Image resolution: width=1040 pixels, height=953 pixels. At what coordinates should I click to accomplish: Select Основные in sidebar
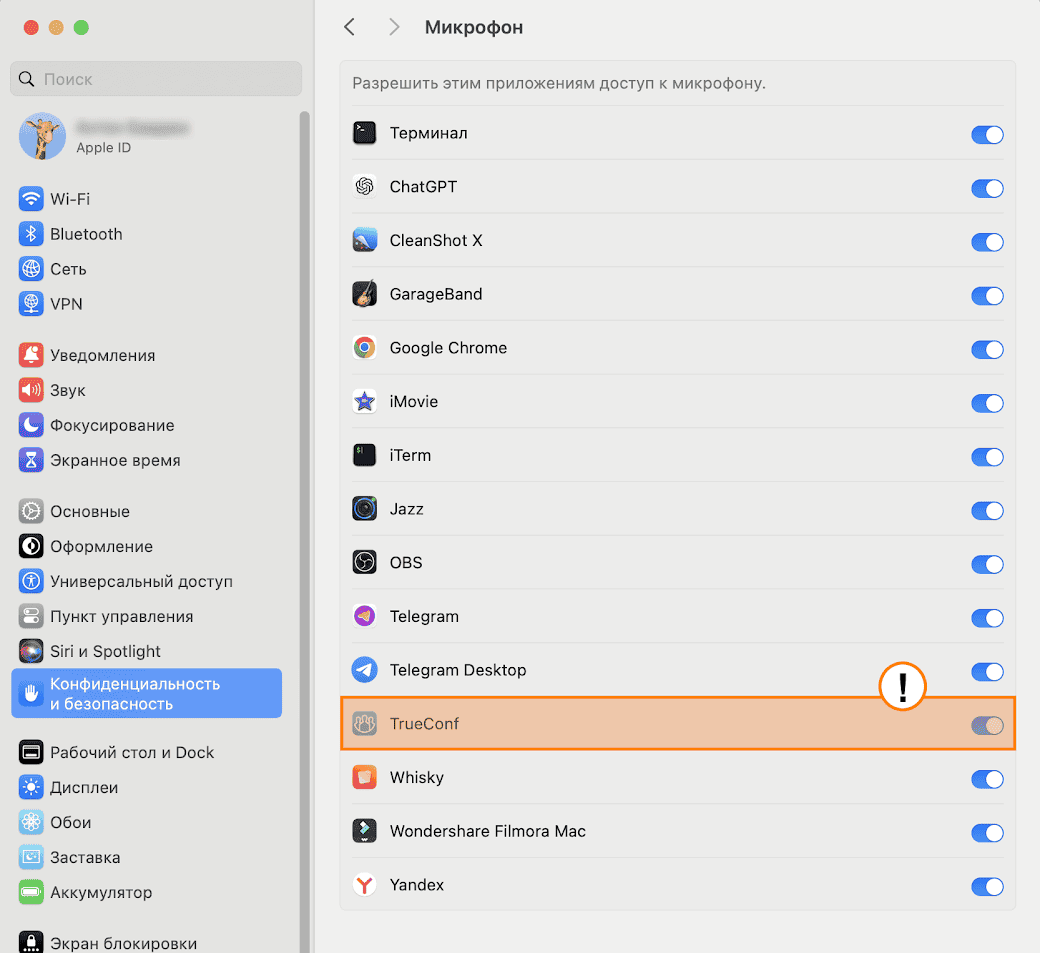pyautogui.click(x=147, y=511)
